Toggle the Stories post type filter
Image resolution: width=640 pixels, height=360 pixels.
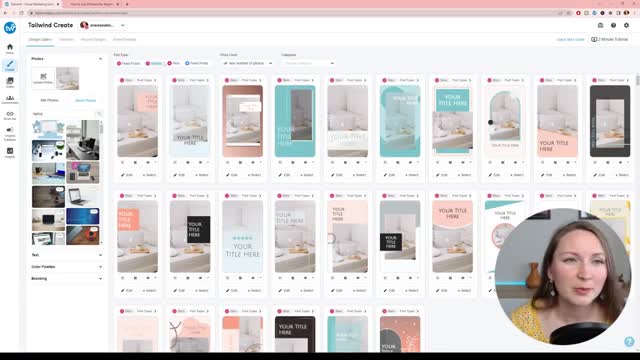click(x=154, y=63)
